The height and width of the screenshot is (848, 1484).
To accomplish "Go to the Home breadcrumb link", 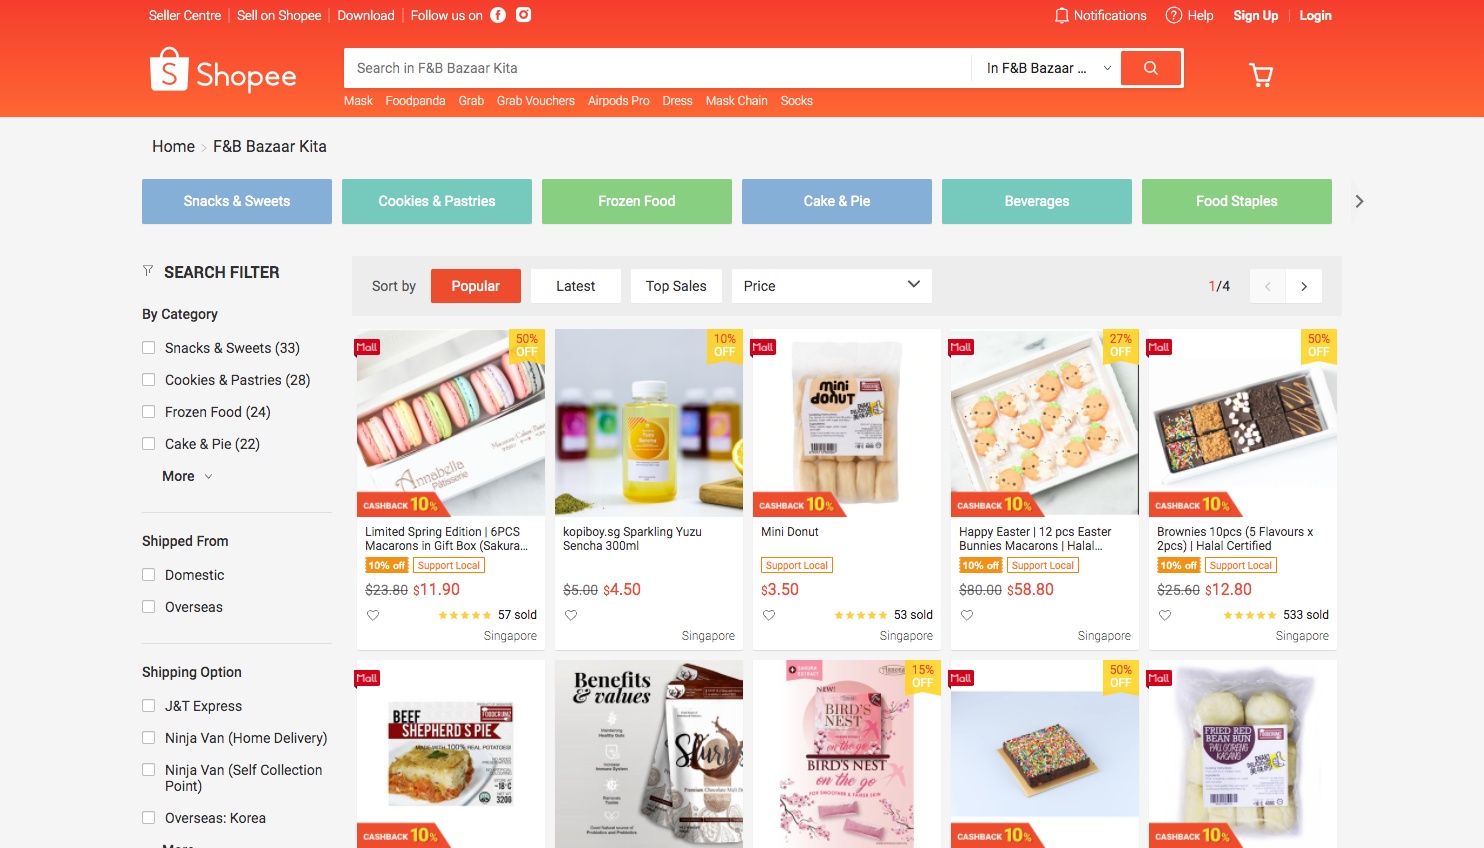I will click(173, 146).
